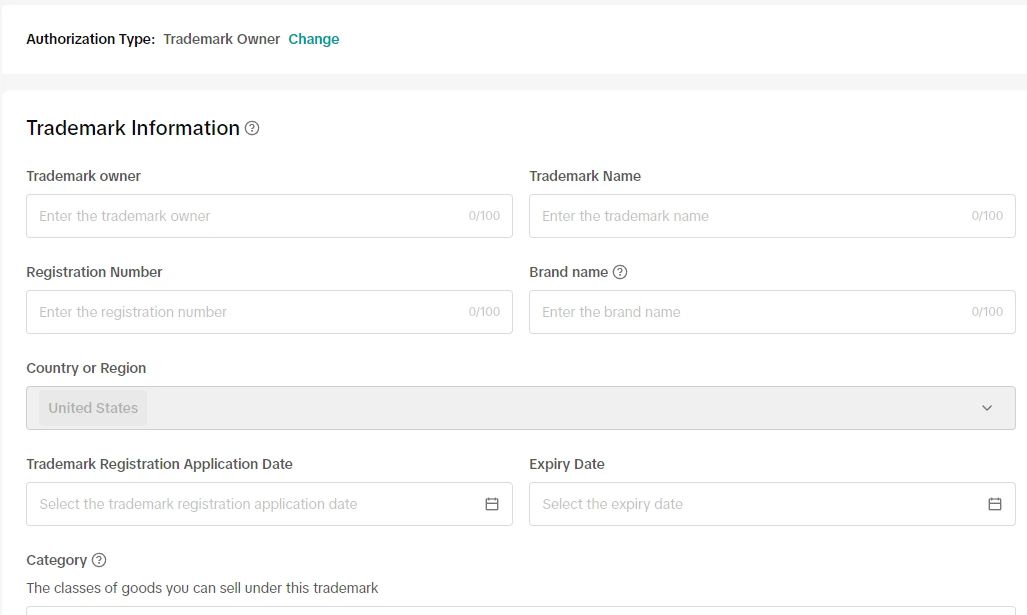Click the Trademark Name text field
This screenshot has height=615, width=1027.
(x=750, y=216)
